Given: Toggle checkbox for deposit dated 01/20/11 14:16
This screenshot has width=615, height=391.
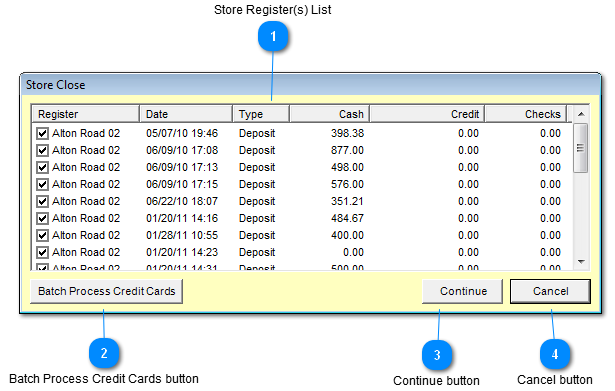Looking at the screenshot, I should pyautogui.click(x=42, y=218).
